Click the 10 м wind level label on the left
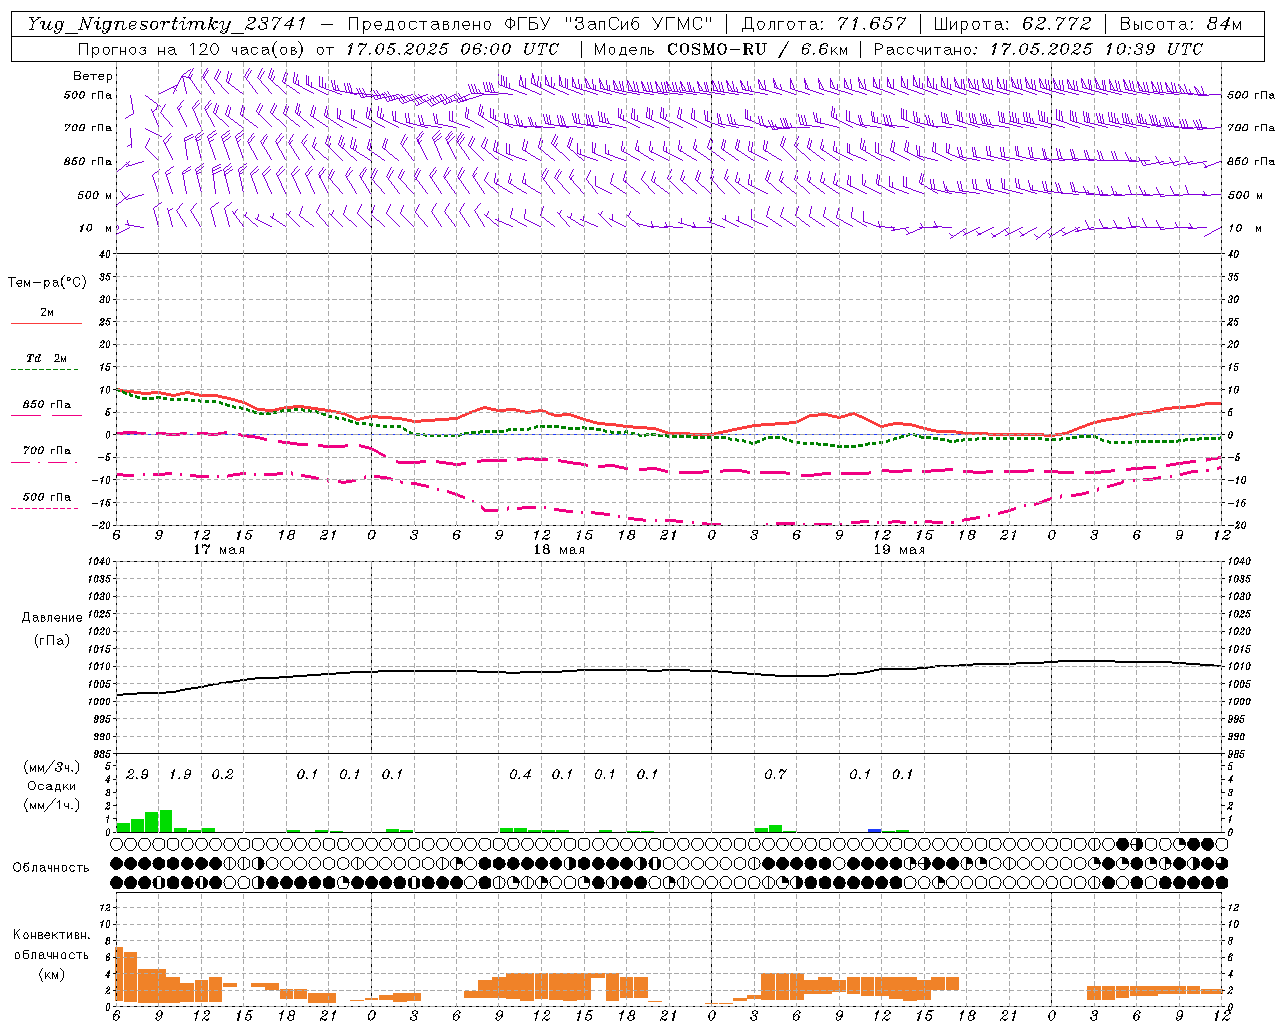Screen dimensions: 1280x1024 tap(95, 228)
